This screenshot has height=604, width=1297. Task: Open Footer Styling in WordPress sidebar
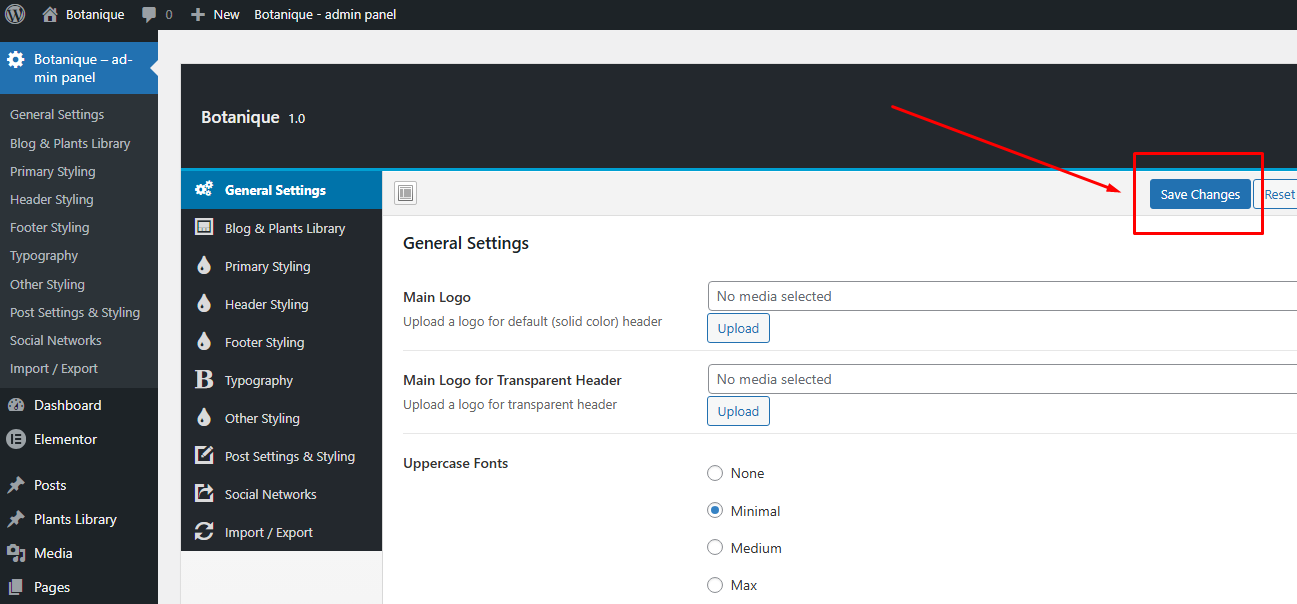point(50,227)
